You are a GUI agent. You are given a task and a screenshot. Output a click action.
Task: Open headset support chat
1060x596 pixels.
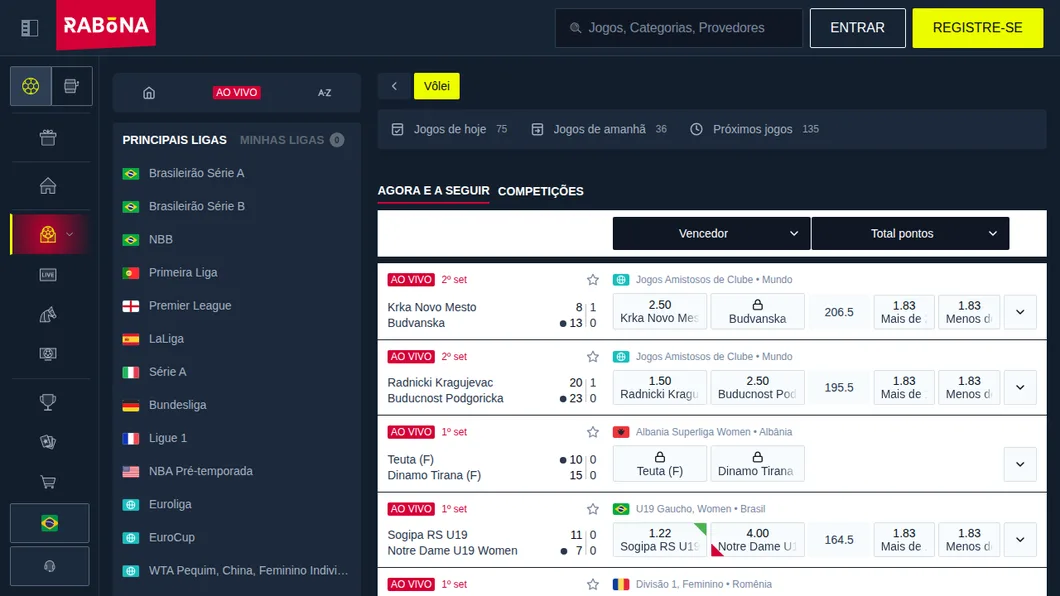[49, 566]
